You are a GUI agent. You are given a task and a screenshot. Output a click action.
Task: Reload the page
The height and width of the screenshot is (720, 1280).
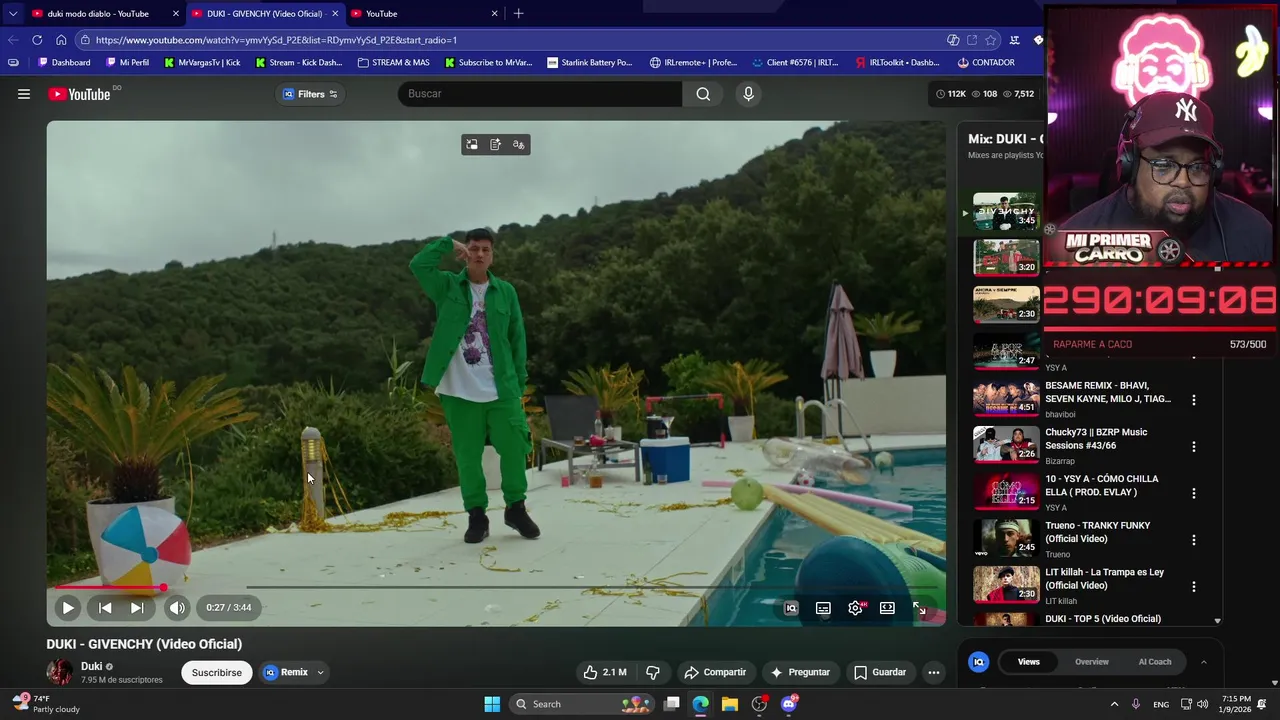[x=37, y=40]
